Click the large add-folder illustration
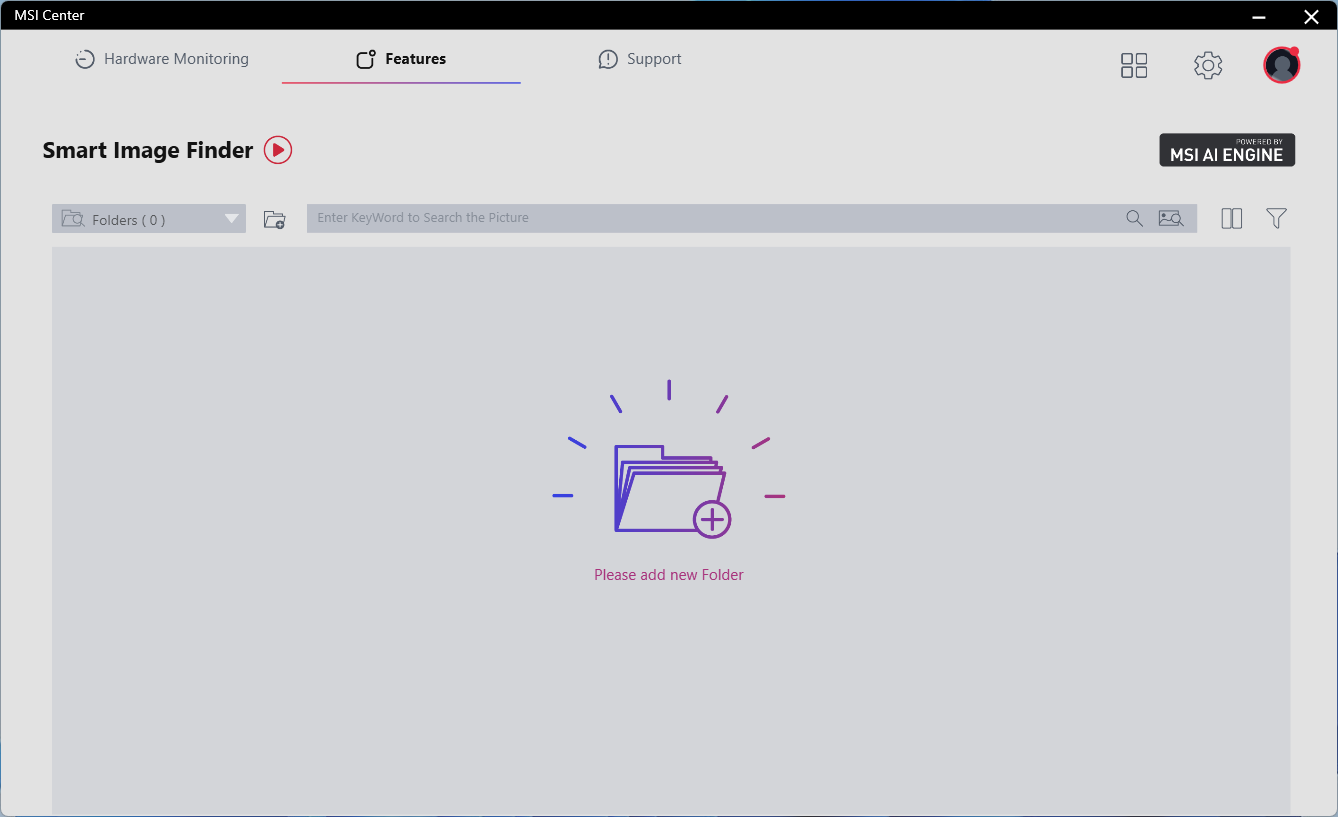Screen dimensions: 1338x817 pos(669,460)
